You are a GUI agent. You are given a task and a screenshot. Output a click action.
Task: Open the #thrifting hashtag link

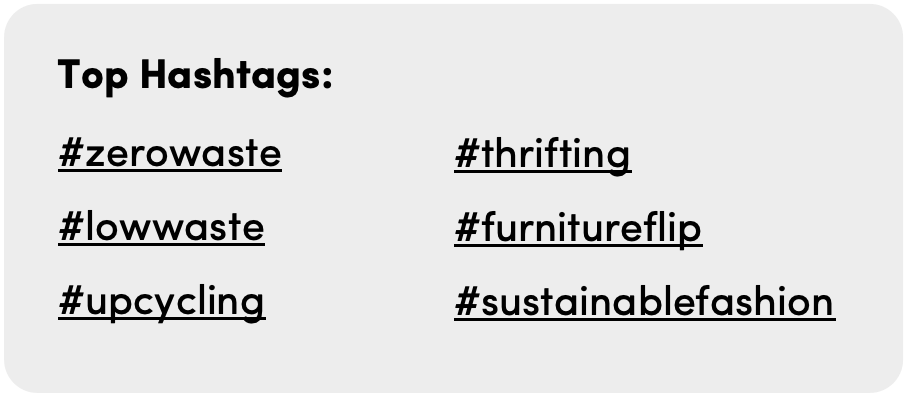pyautogui.click(x=543, y=155)
